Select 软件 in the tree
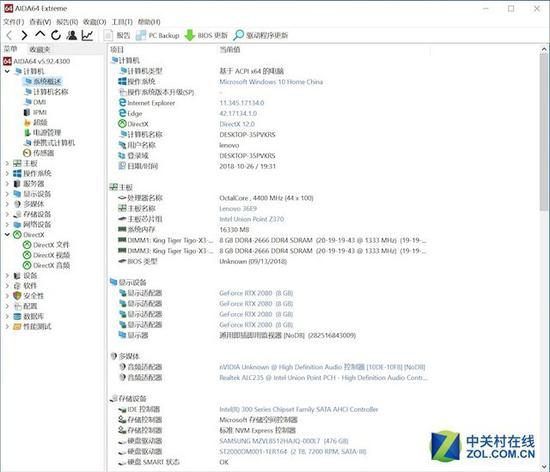This screenshot has width=550, height=472. coord(25,286)
